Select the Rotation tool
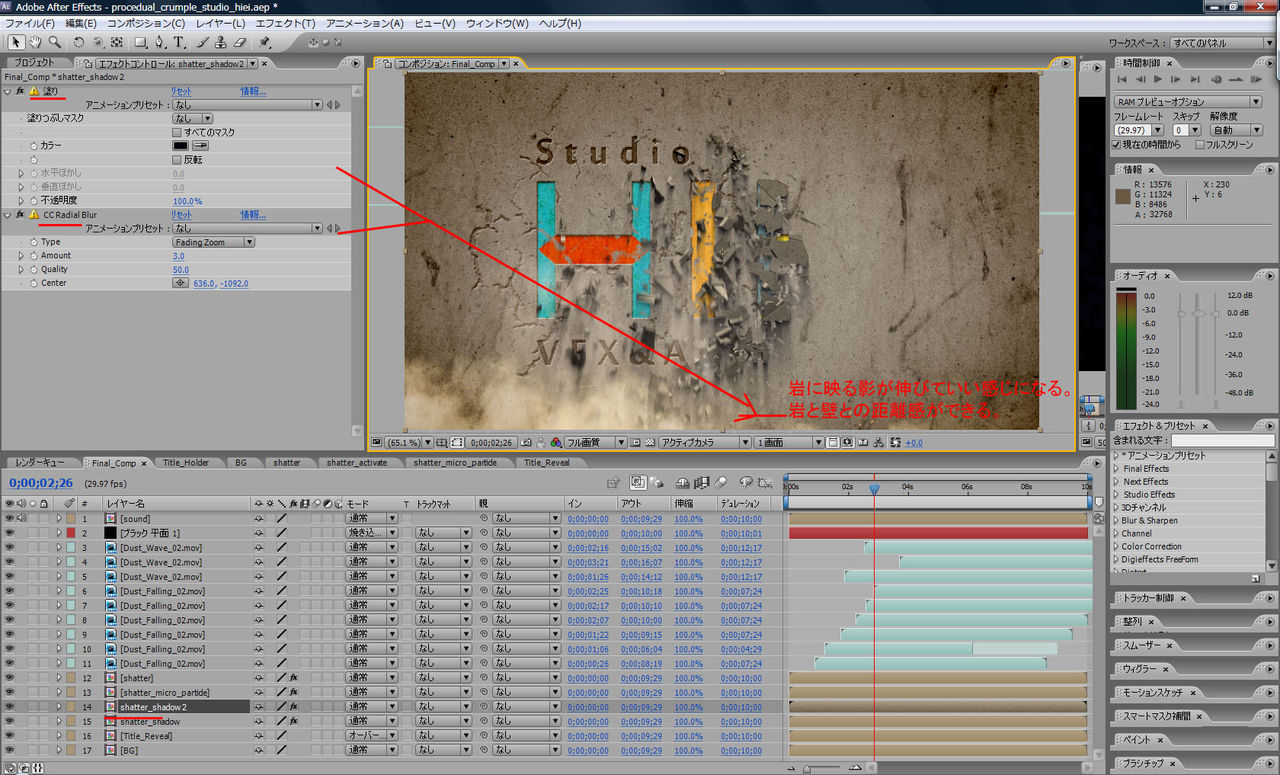The image size is (1280, 775). point(79,42)
